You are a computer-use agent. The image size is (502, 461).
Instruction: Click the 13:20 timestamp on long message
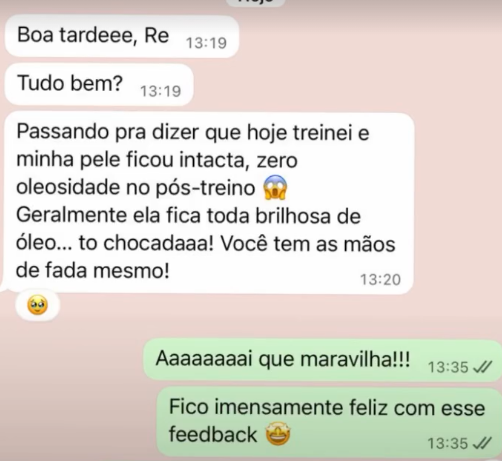[380, 279]
